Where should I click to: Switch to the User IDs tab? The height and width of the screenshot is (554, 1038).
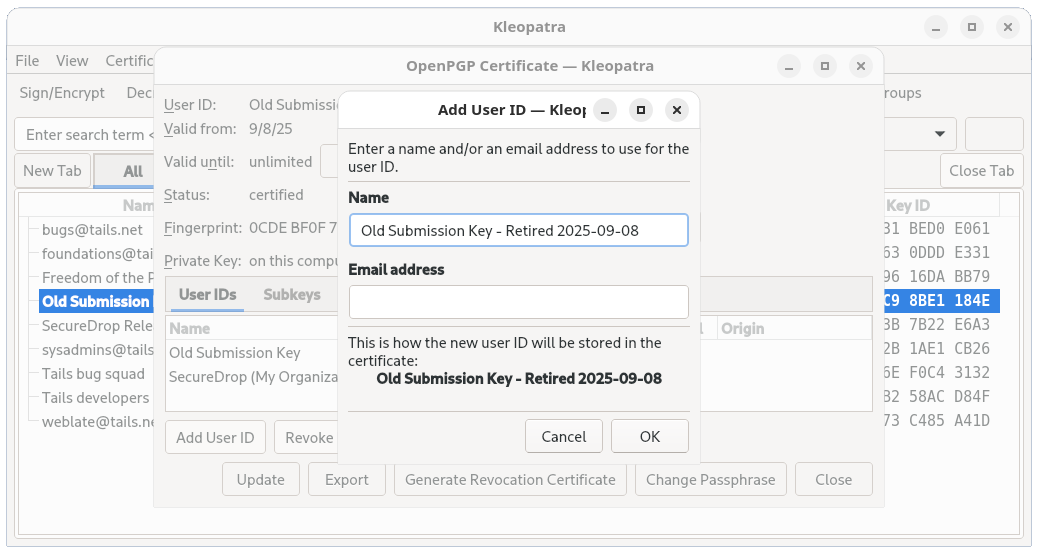(207, 295)
